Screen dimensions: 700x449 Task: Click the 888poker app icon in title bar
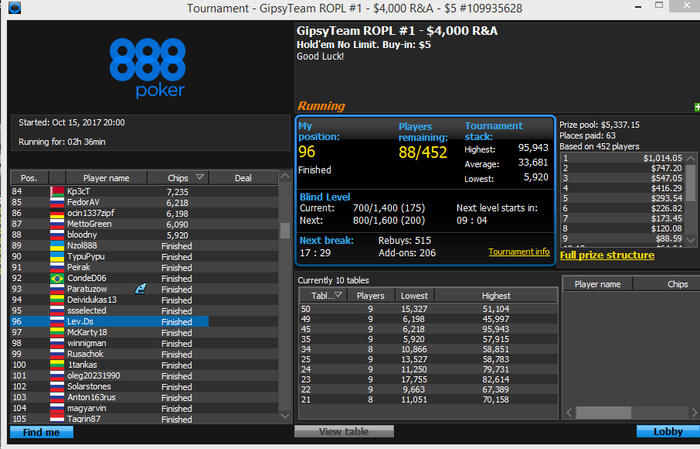[x=14, y=8]
